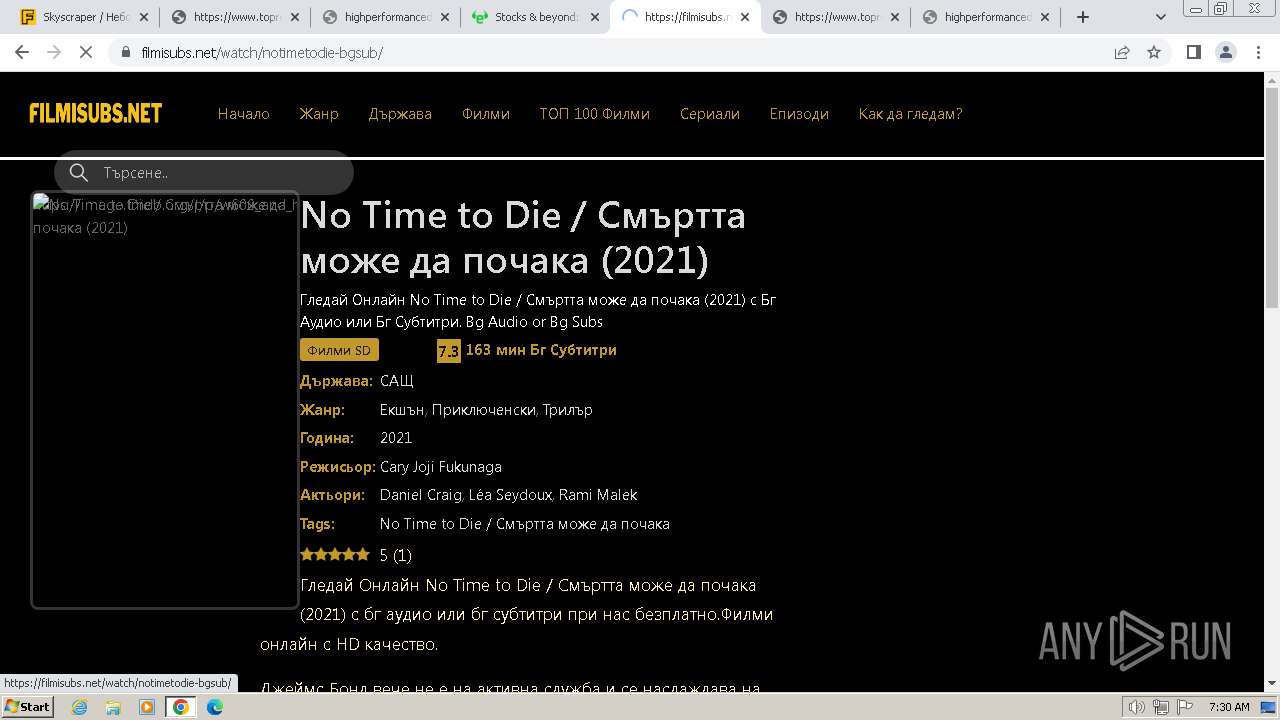Open the No Time to Die tag link

(525, 524)
